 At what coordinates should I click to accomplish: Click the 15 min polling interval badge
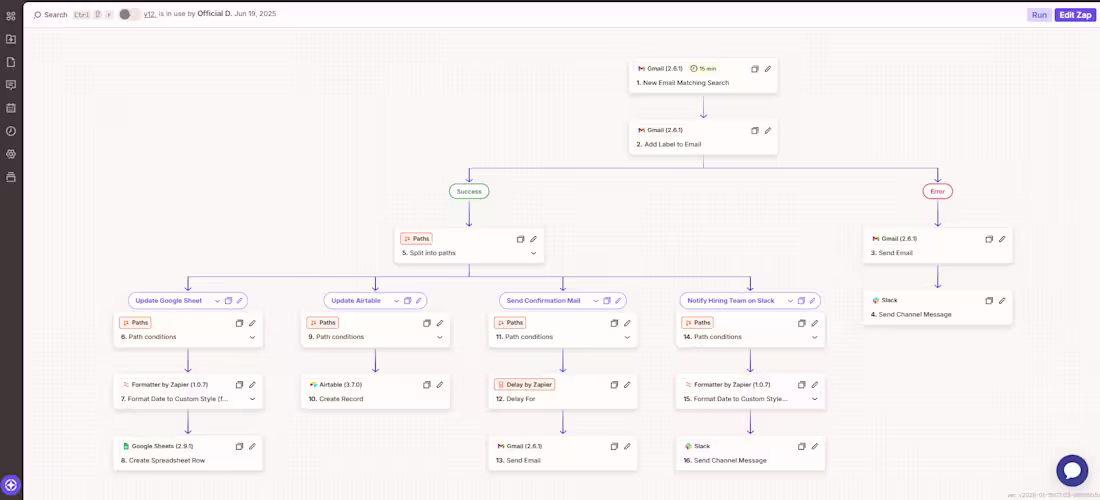click(705, 69)
